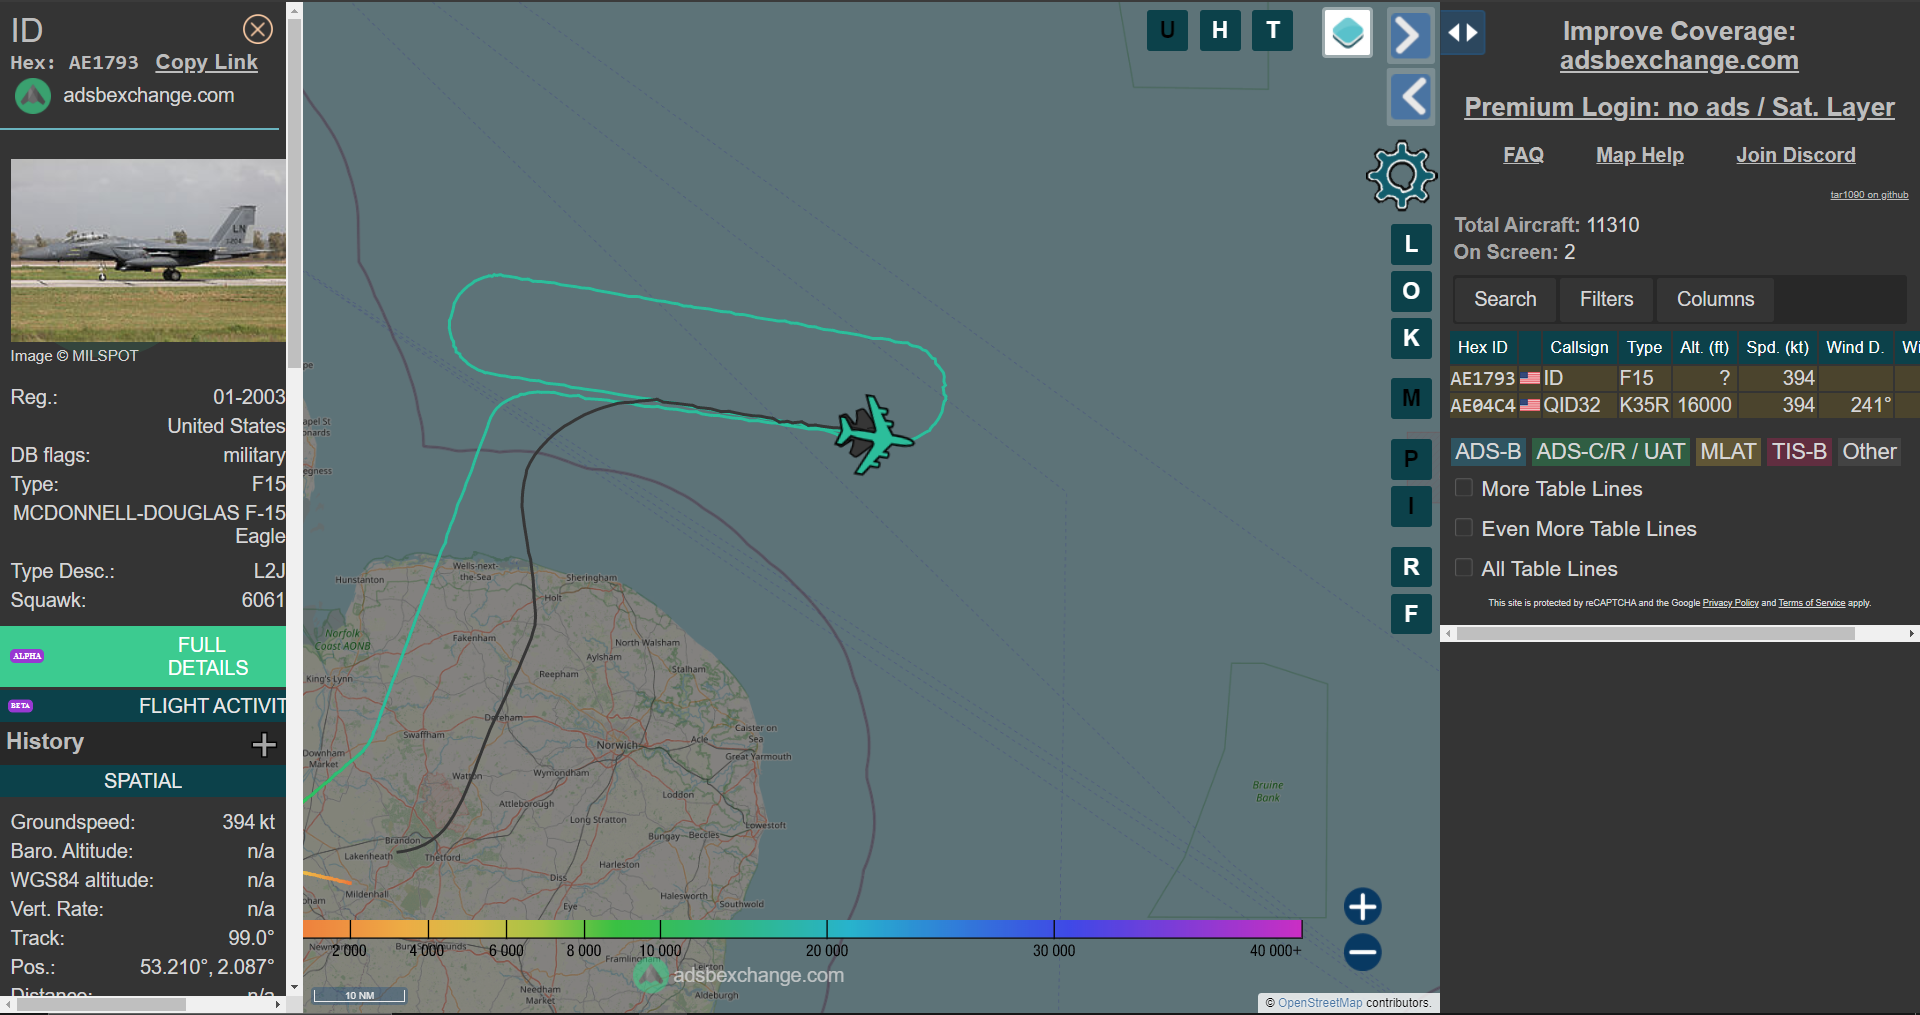Open the map layers selector
Screen dimensions: 1920x1015
coord(1347,33)
